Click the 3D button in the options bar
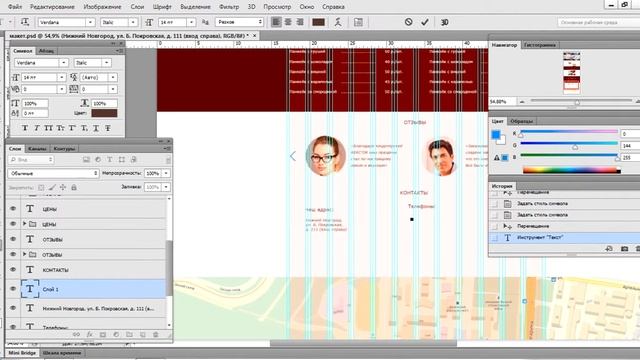The image size is (640, 360). click(x=444, y=22)
